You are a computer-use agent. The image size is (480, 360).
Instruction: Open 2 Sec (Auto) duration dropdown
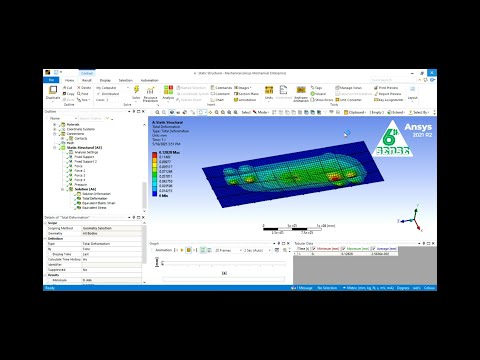click(257, 250)
